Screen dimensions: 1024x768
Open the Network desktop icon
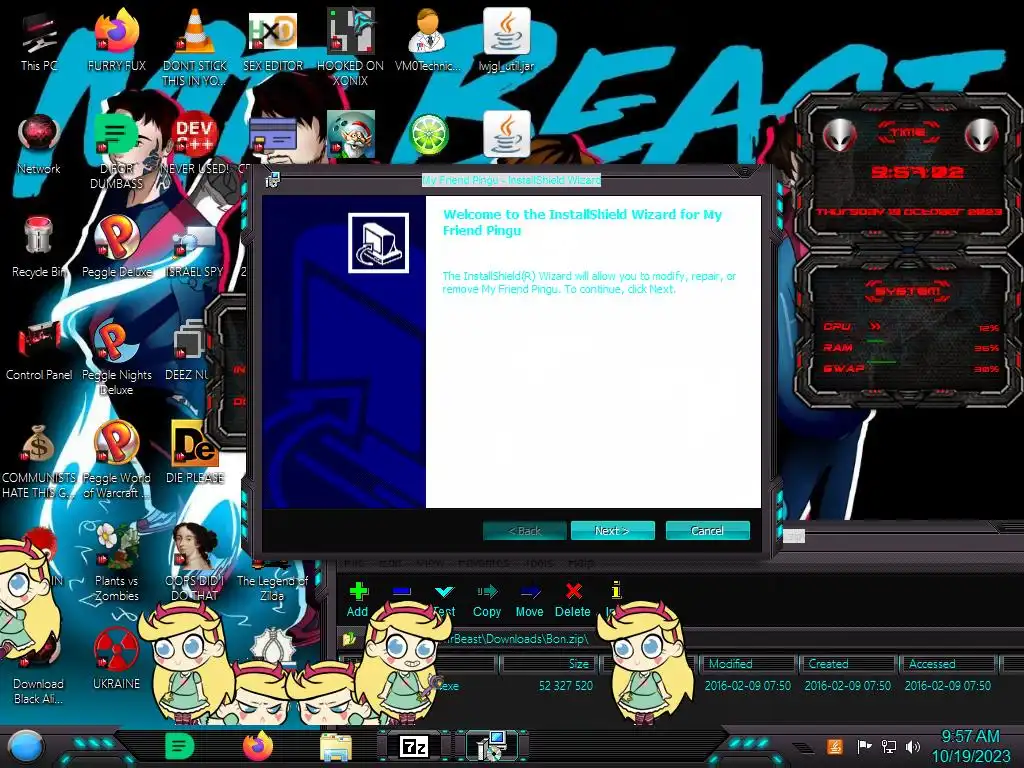coord(39,144)
